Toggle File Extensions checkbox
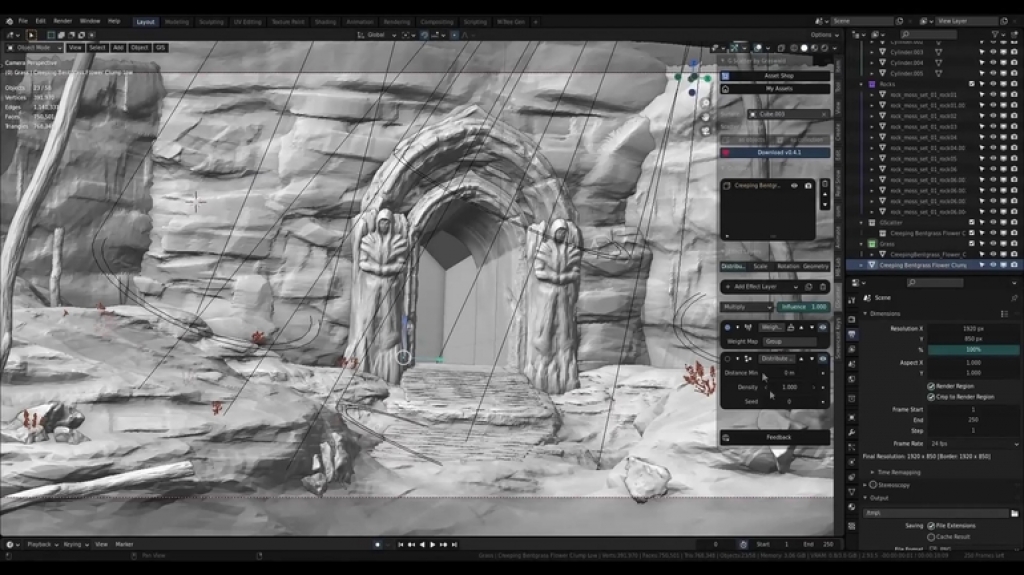 tap(931, 525)
